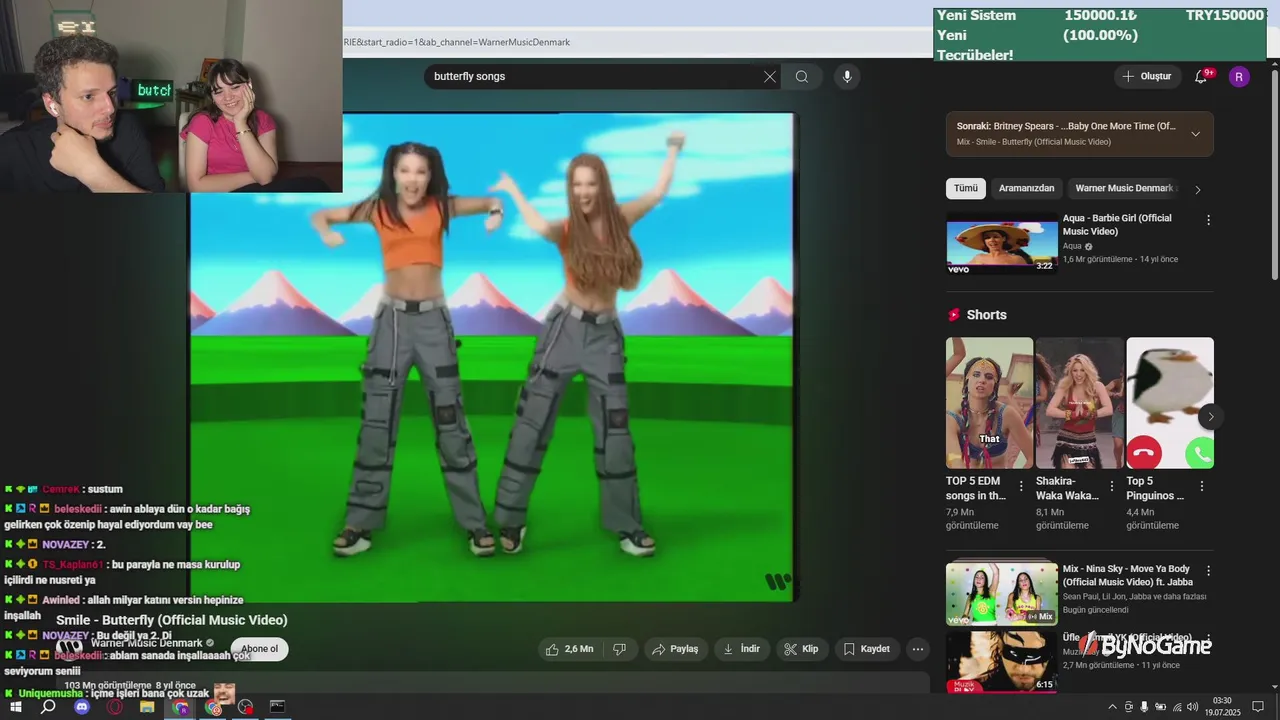Open the Windows Start menu
Viewport: 1280px width, 720px height.
click(x=15, y=707)
